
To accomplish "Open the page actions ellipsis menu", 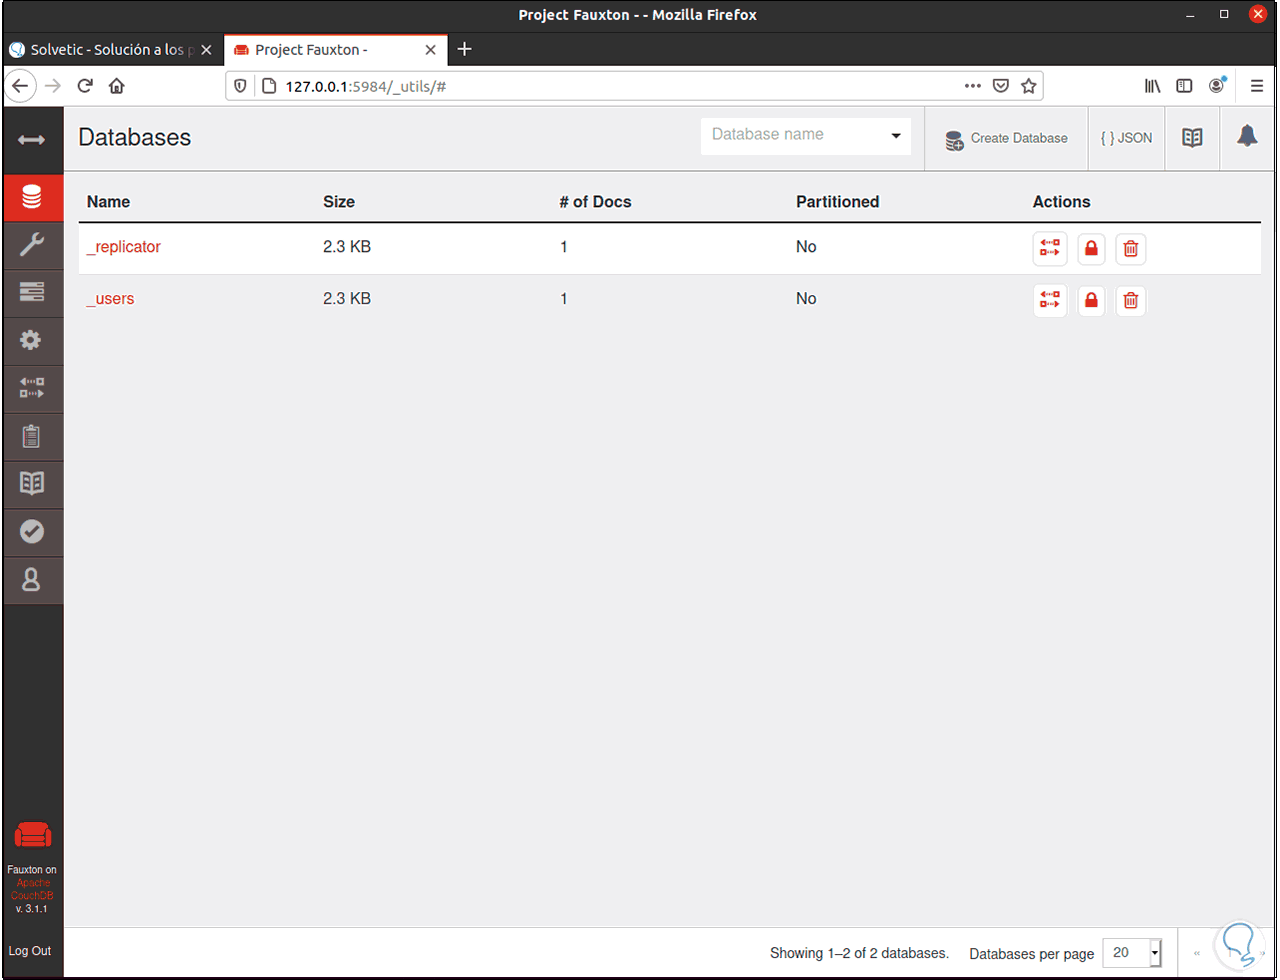I will (972, 86).
